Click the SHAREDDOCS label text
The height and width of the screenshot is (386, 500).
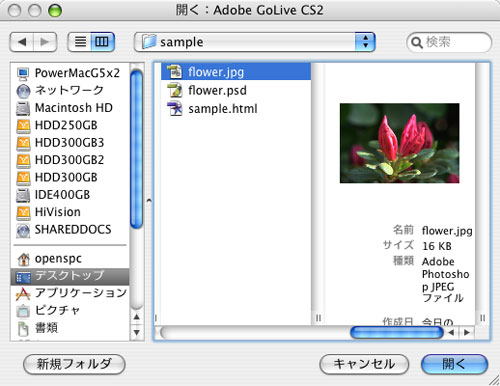(x=73, y=230)
